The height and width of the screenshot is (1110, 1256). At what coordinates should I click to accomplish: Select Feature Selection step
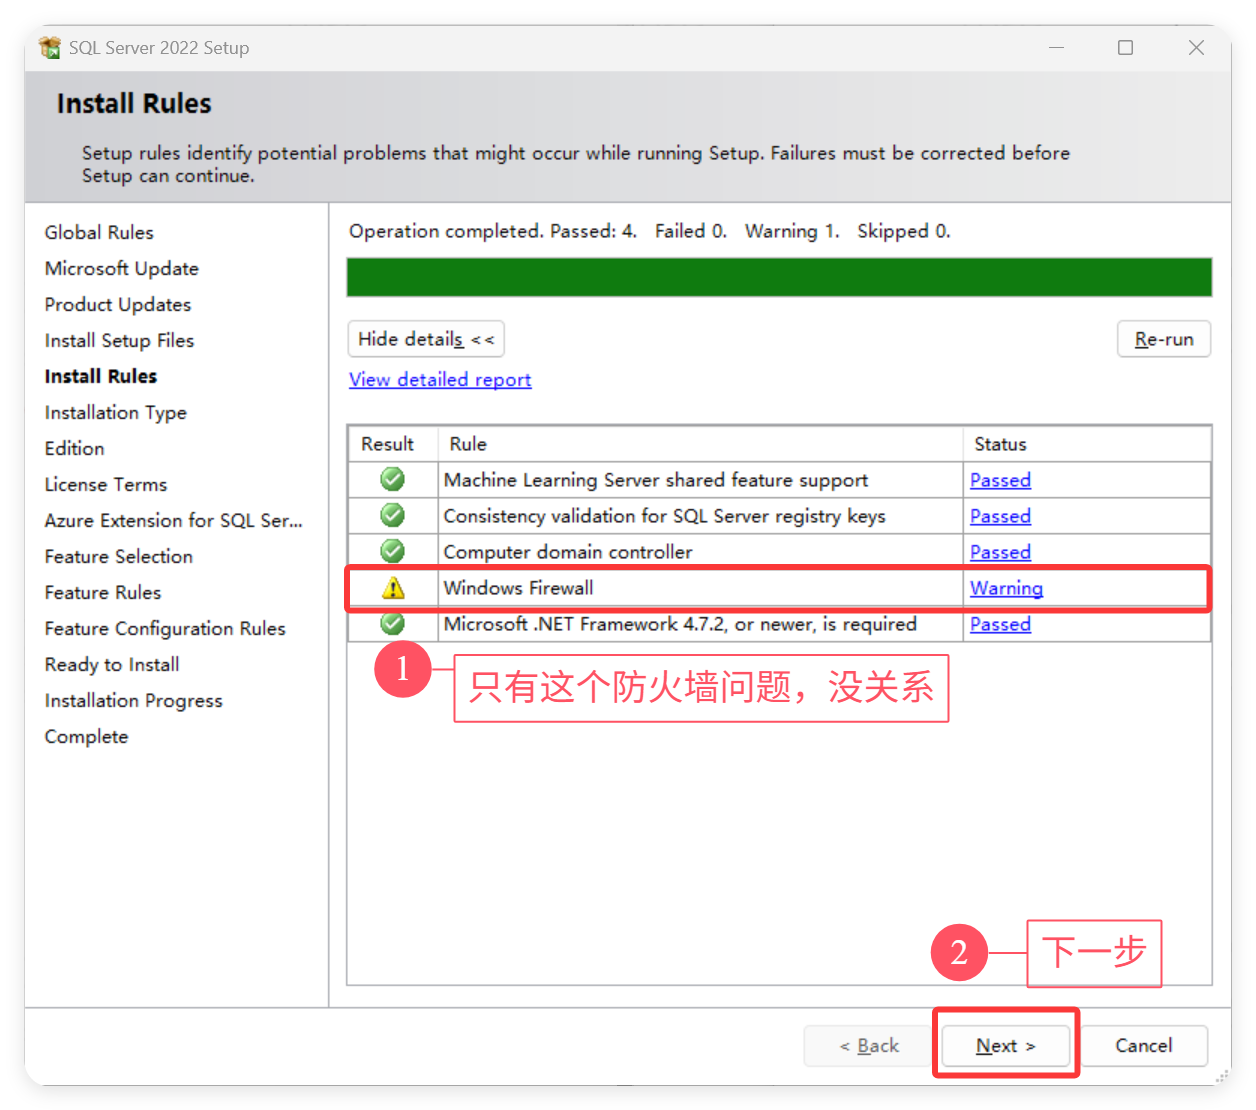click(119, 556)
